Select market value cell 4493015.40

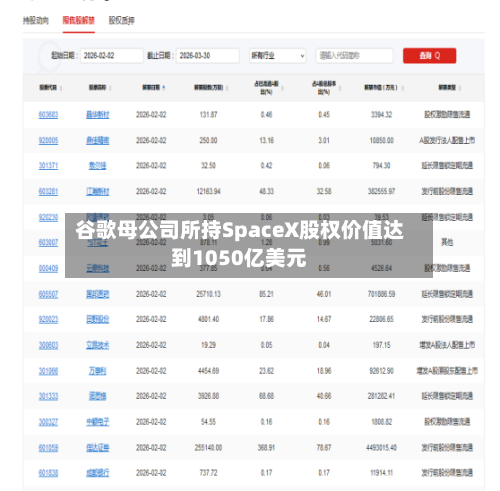pos(382,448)
